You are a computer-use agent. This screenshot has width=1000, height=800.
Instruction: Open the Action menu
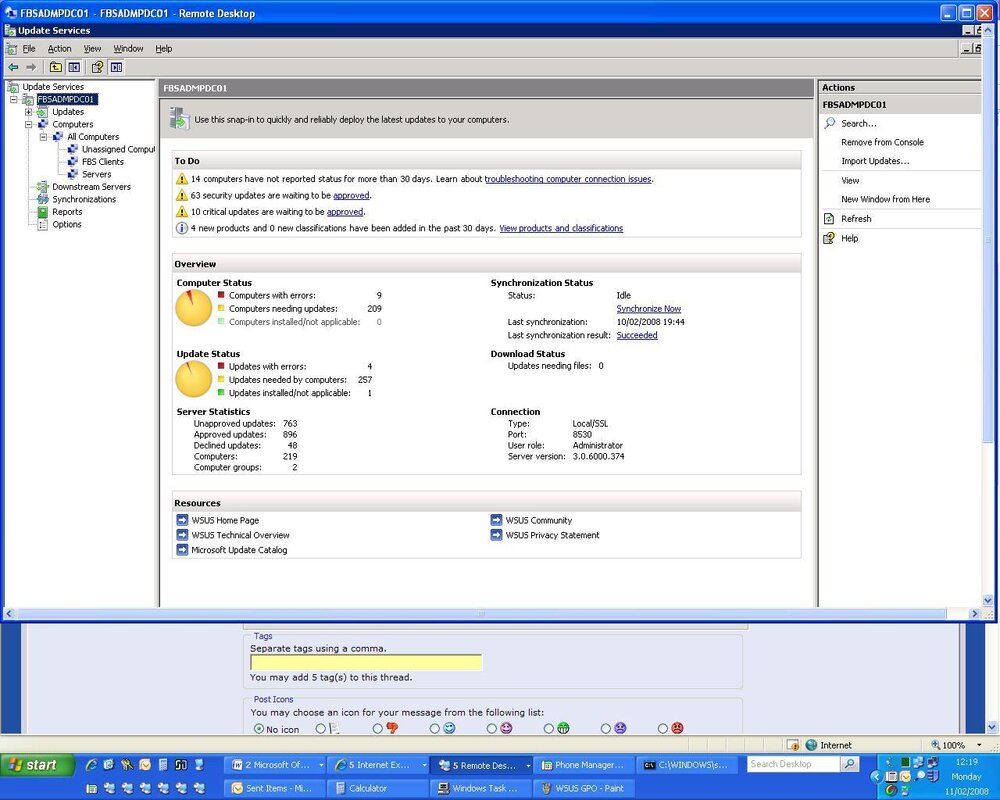click(x=59, y=48)
